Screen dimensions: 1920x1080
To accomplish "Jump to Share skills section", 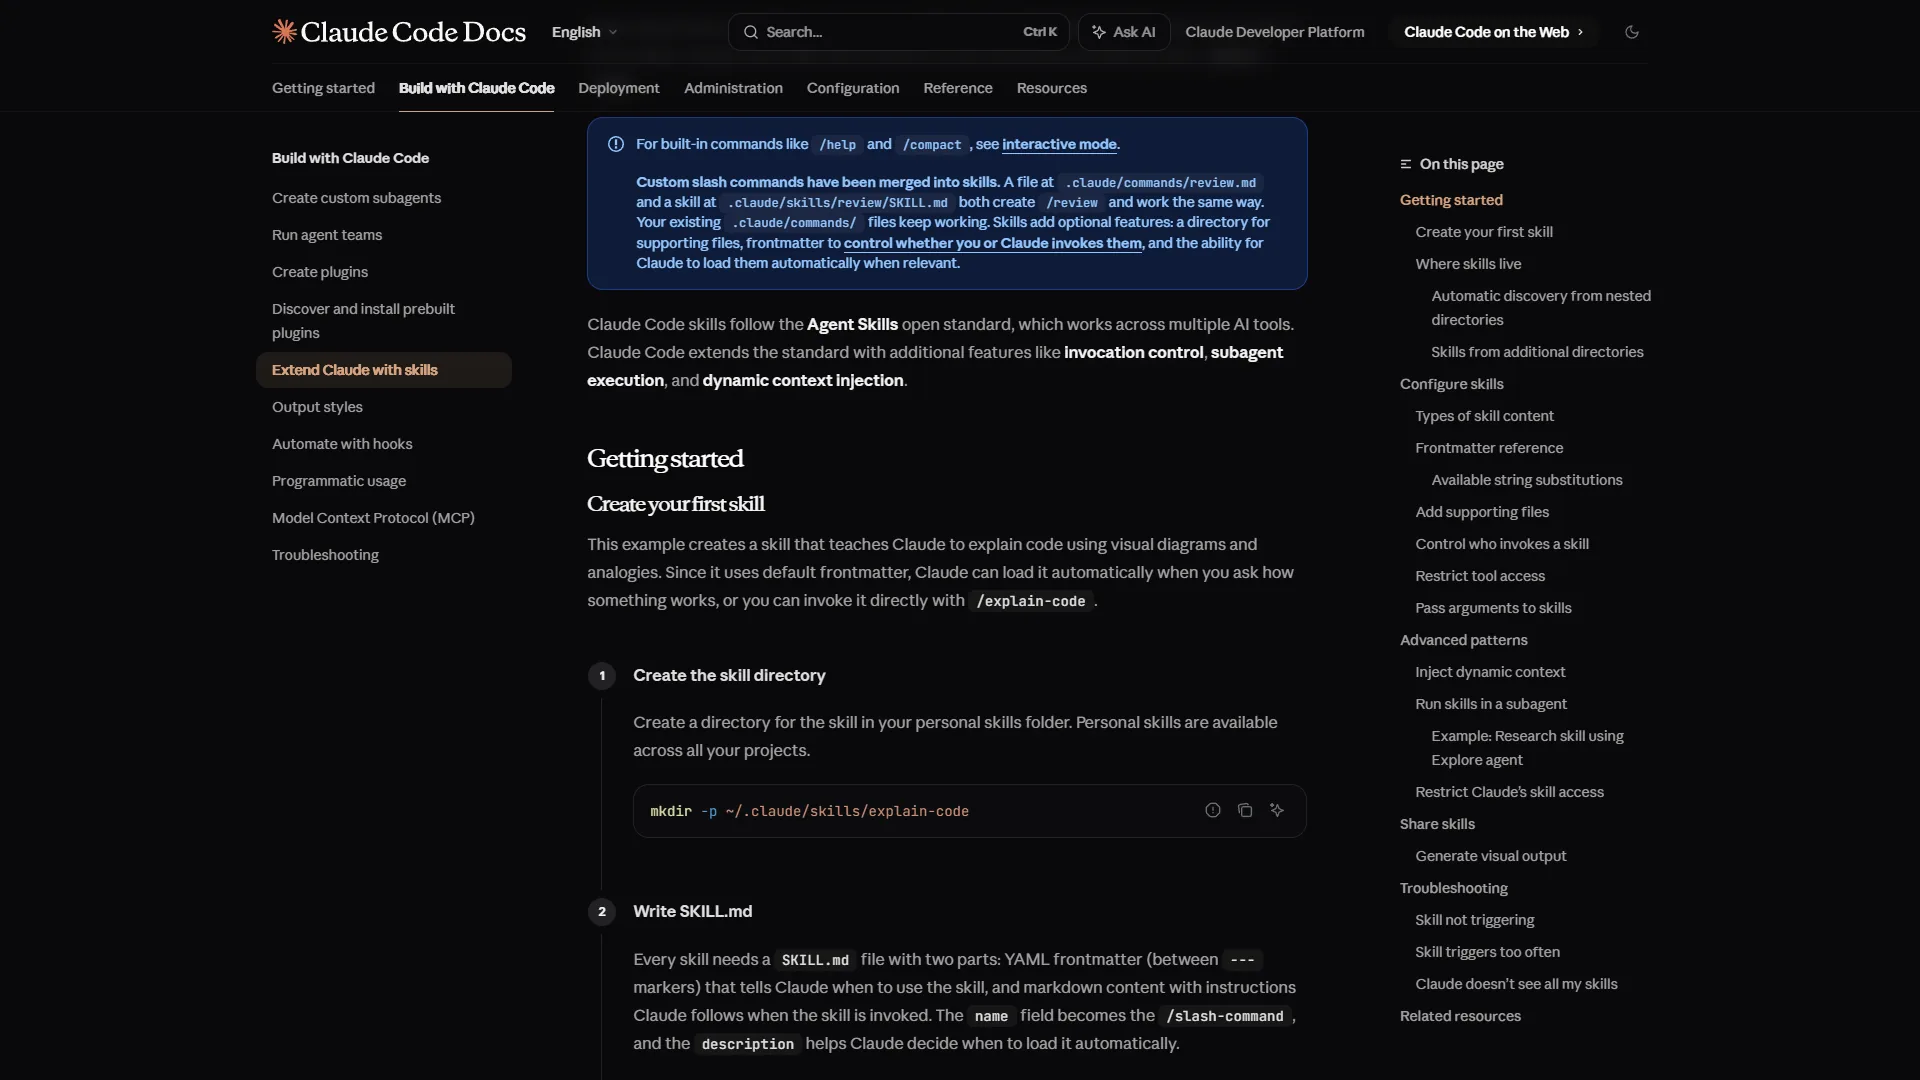I will pyautogui.click(x=1437, y=824).
